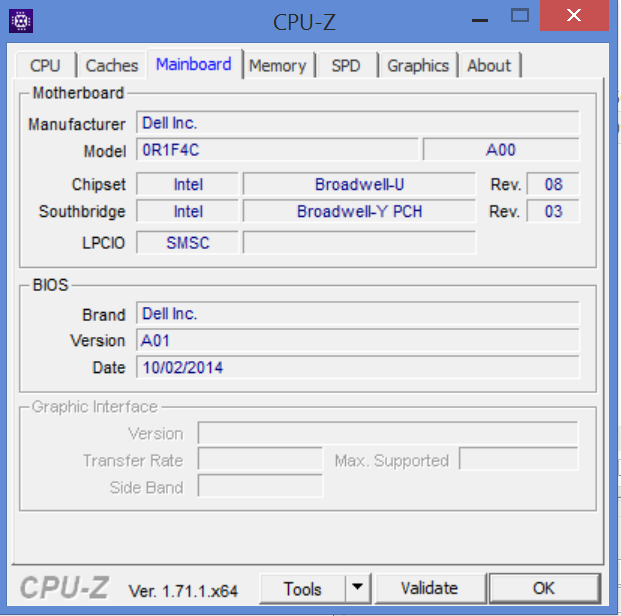Click the Ver. 1.71.1.x64 version text
The image size is (621, 616).
(x=183, y=591)
